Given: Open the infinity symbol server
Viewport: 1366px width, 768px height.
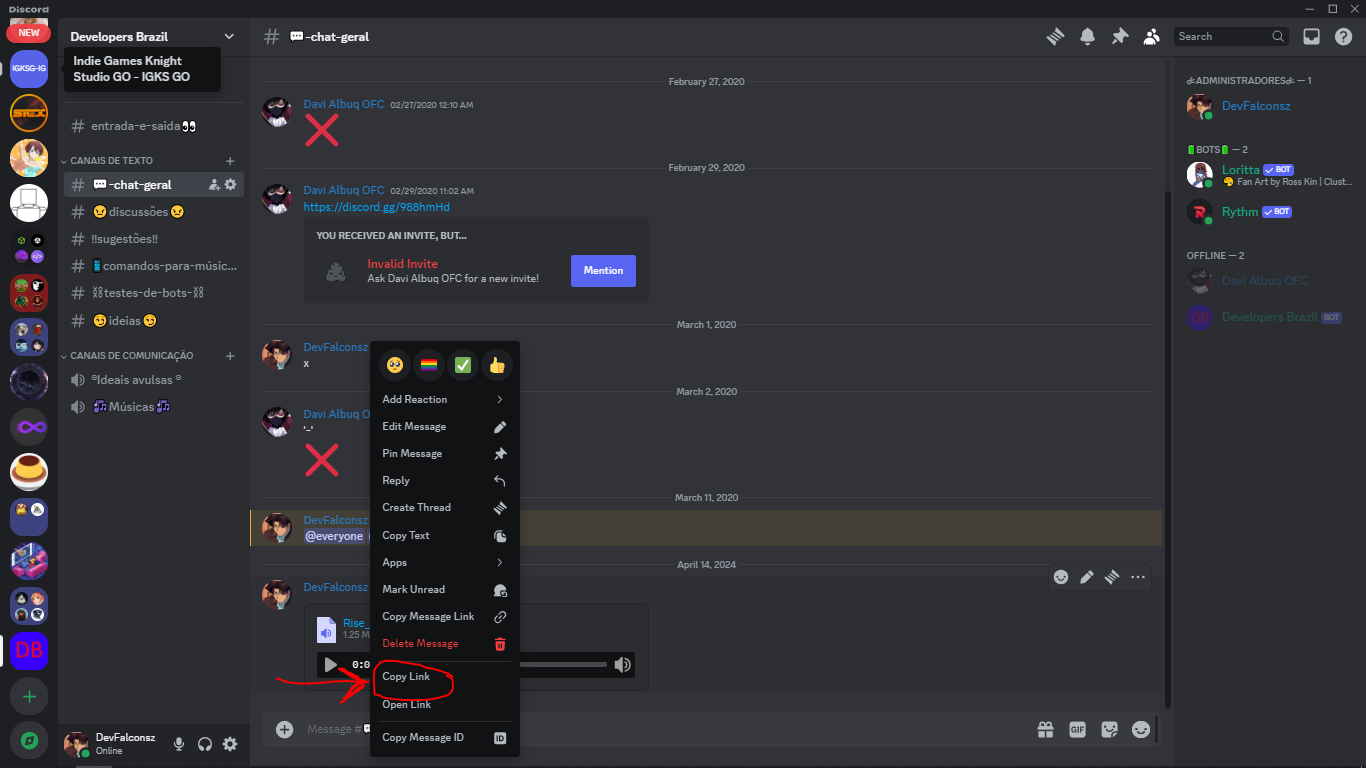Looking at the screenshot, I should [29, 427].
